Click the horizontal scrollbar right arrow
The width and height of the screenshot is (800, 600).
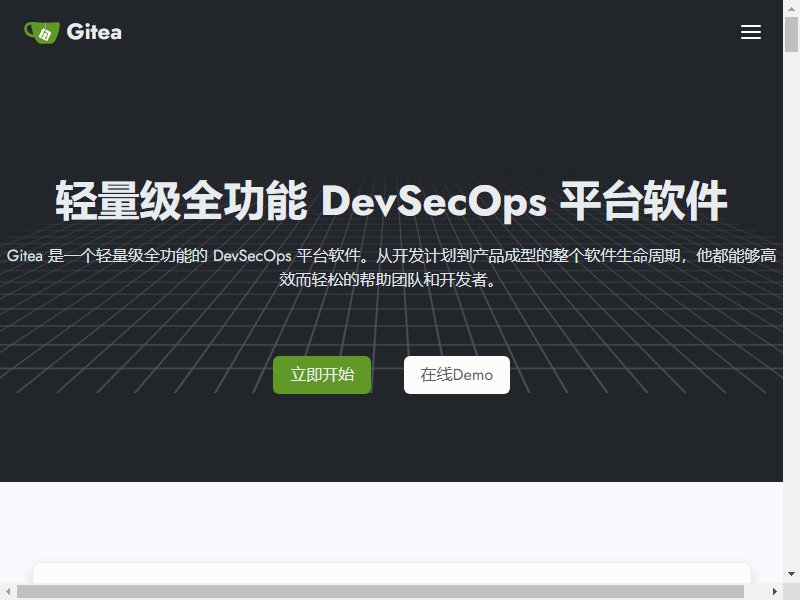(775, 592)
